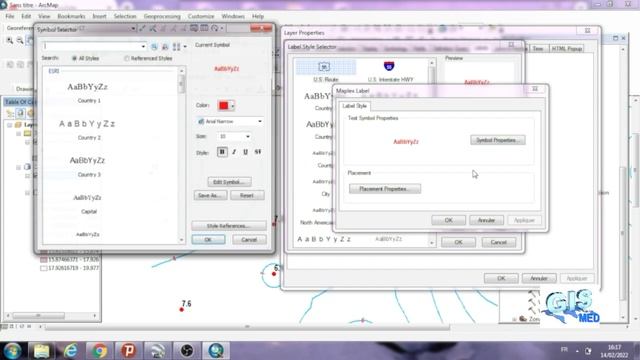Screen dimensions: 640x360
Task: Open the Customize menu
Action: click(201, 16)
